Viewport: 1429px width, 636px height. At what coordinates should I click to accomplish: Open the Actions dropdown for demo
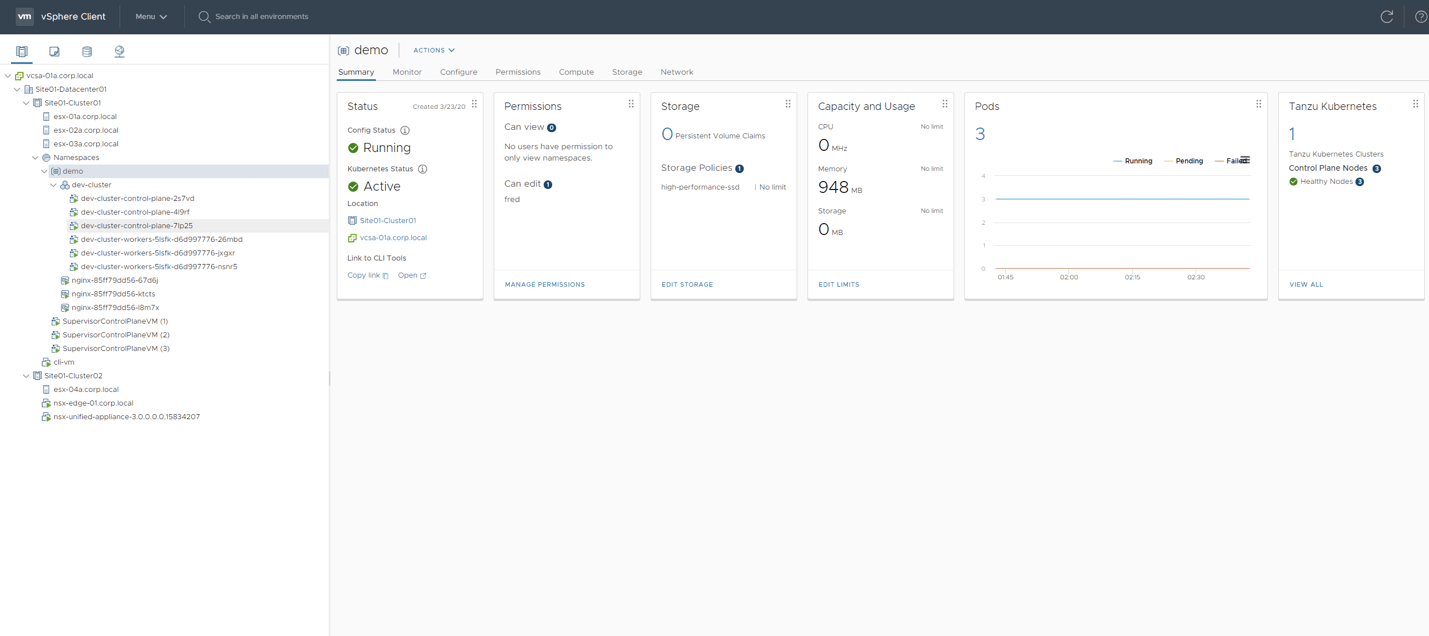pos(433,49)
